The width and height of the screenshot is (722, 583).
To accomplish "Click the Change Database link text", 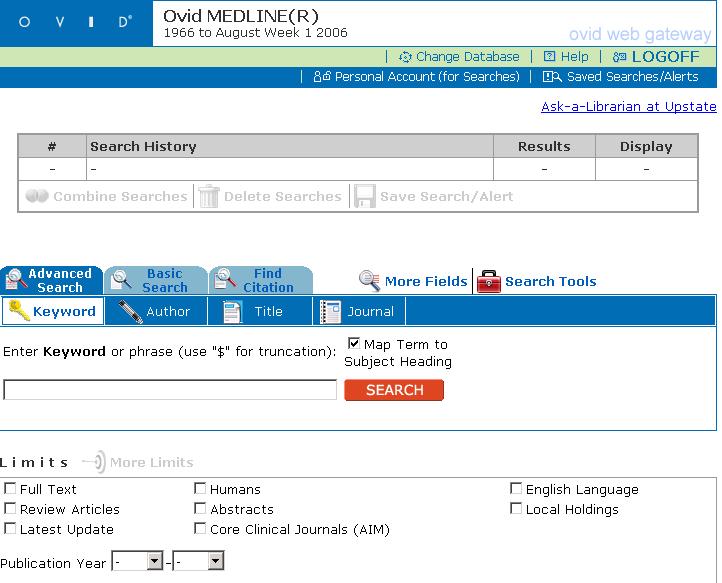I will tap(467, 57).
